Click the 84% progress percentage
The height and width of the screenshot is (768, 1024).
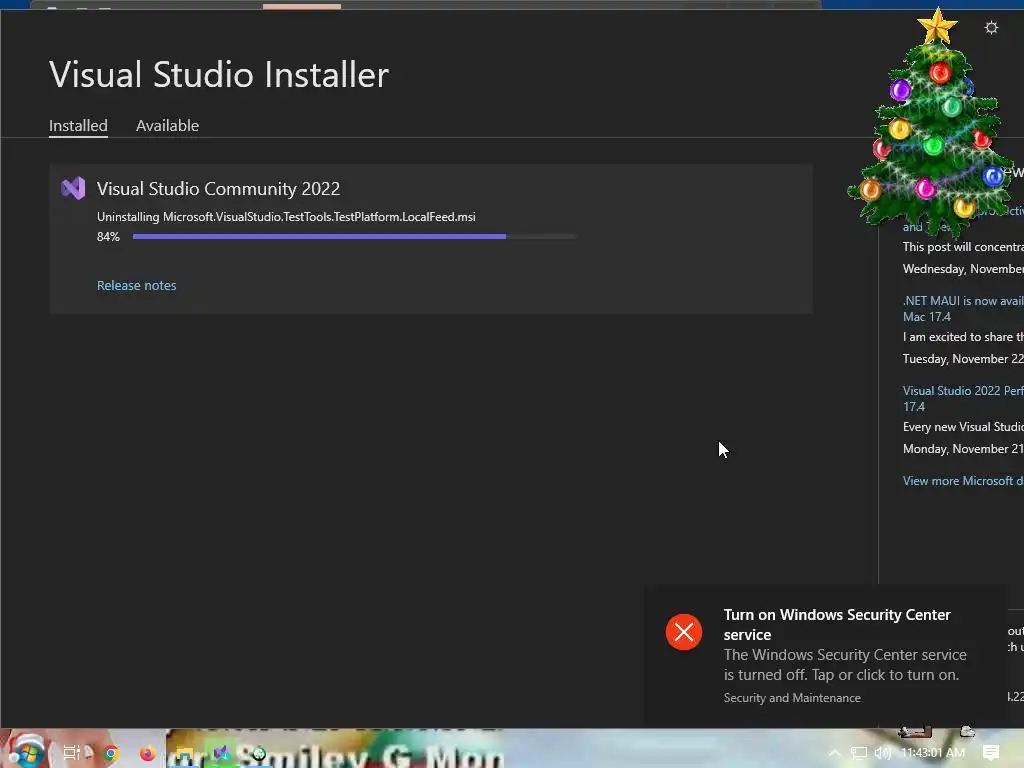[x=108, y=236]
